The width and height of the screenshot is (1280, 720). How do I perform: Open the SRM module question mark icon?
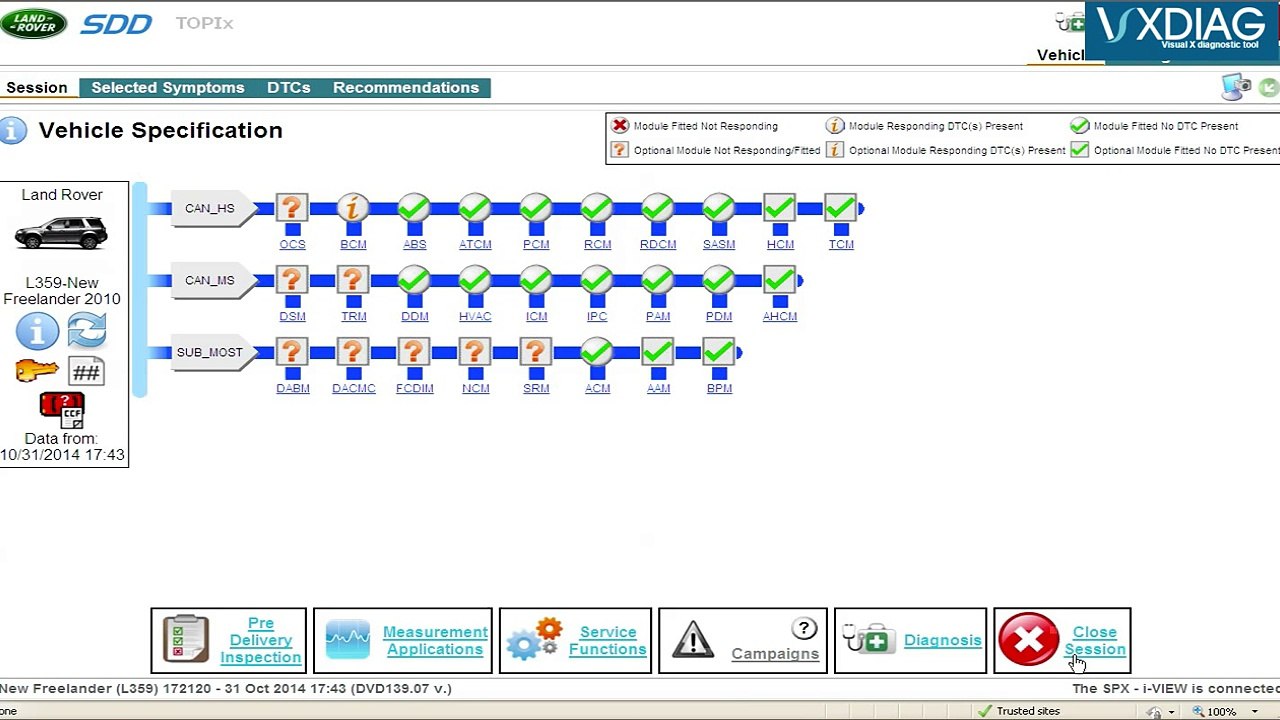pos(536,352)
